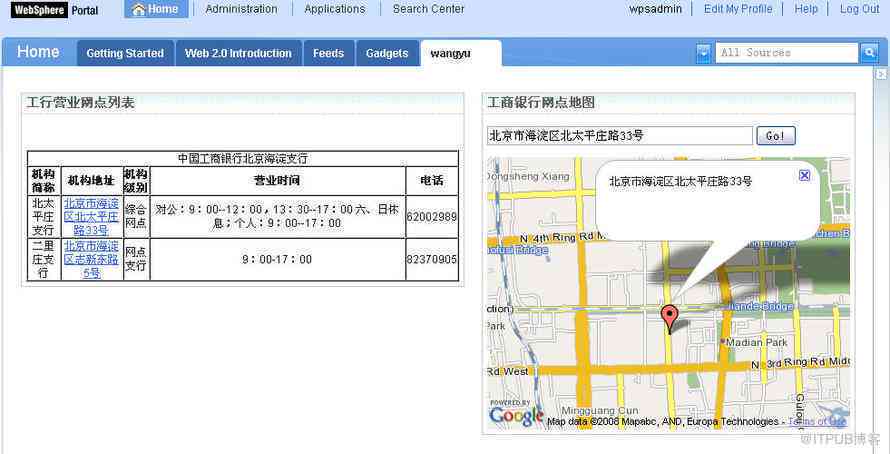Viewport: 890px width, 454px height.
Task: Click the All Sources search field
Action: 787,53
